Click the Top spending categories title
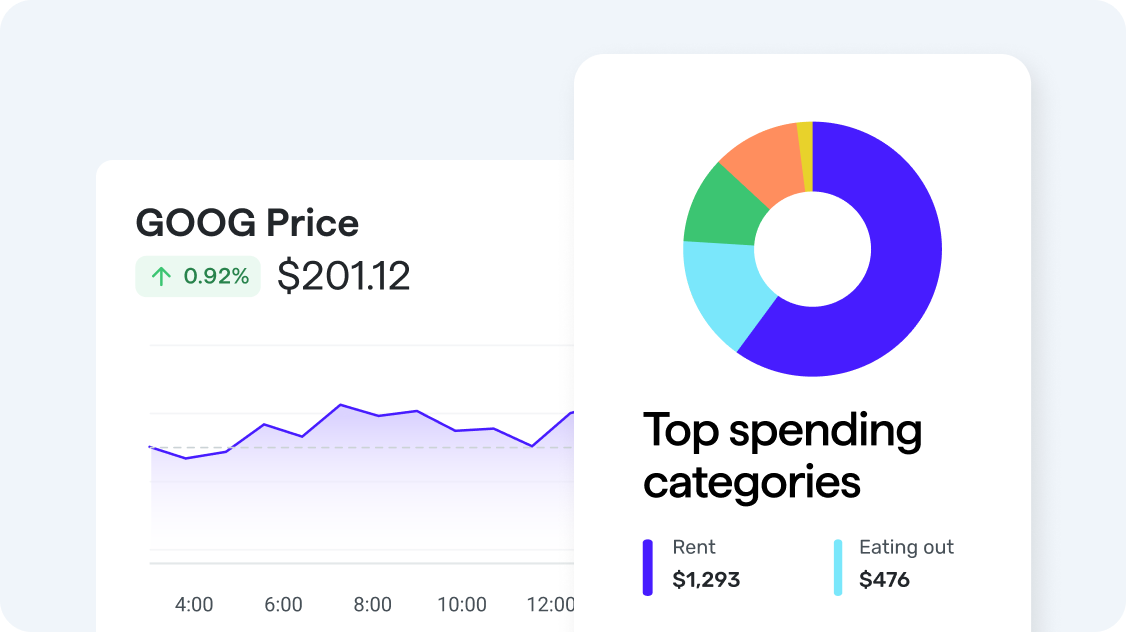 pos(782,456)
